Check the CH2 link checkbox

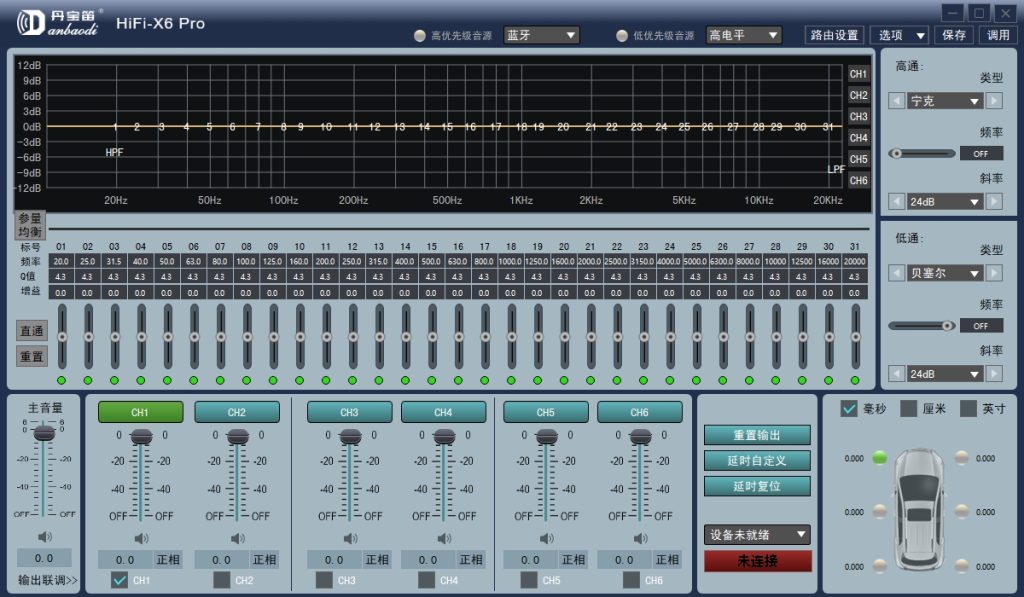(x=222, y=579)
